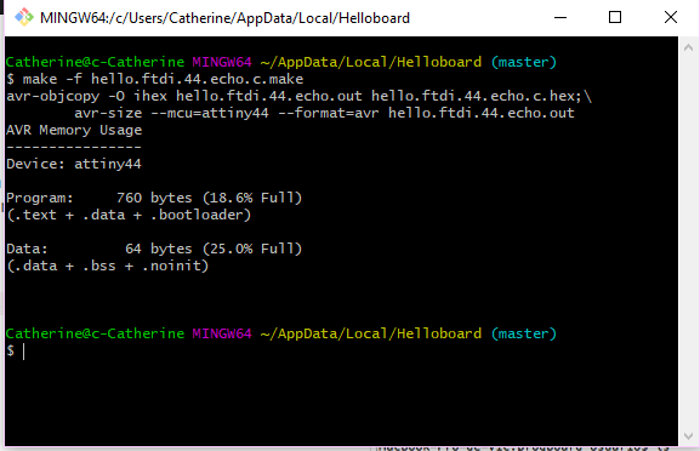Click the 'Device: attiny44' line
This screenshot has height=451, width=700.
(74, 164)
